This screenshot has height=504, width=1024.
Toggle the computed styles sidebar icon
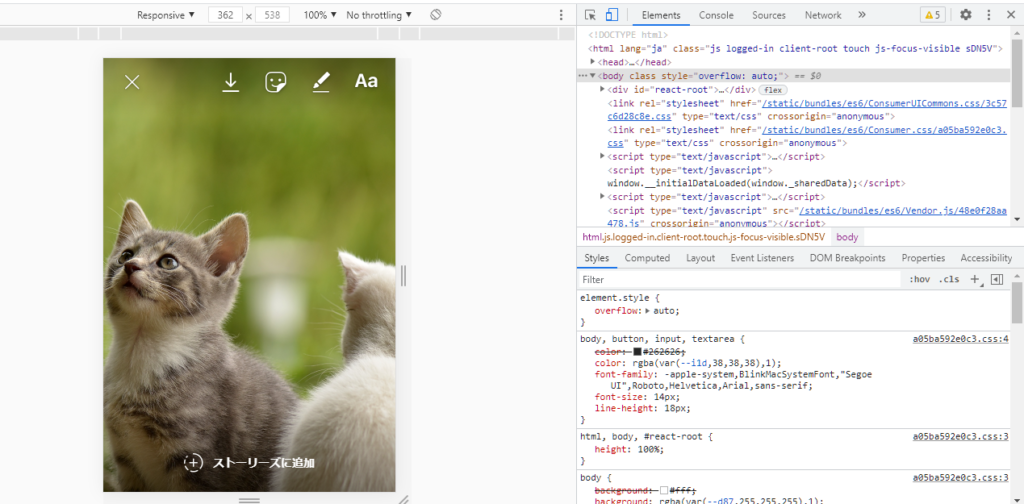pos(997,279)
